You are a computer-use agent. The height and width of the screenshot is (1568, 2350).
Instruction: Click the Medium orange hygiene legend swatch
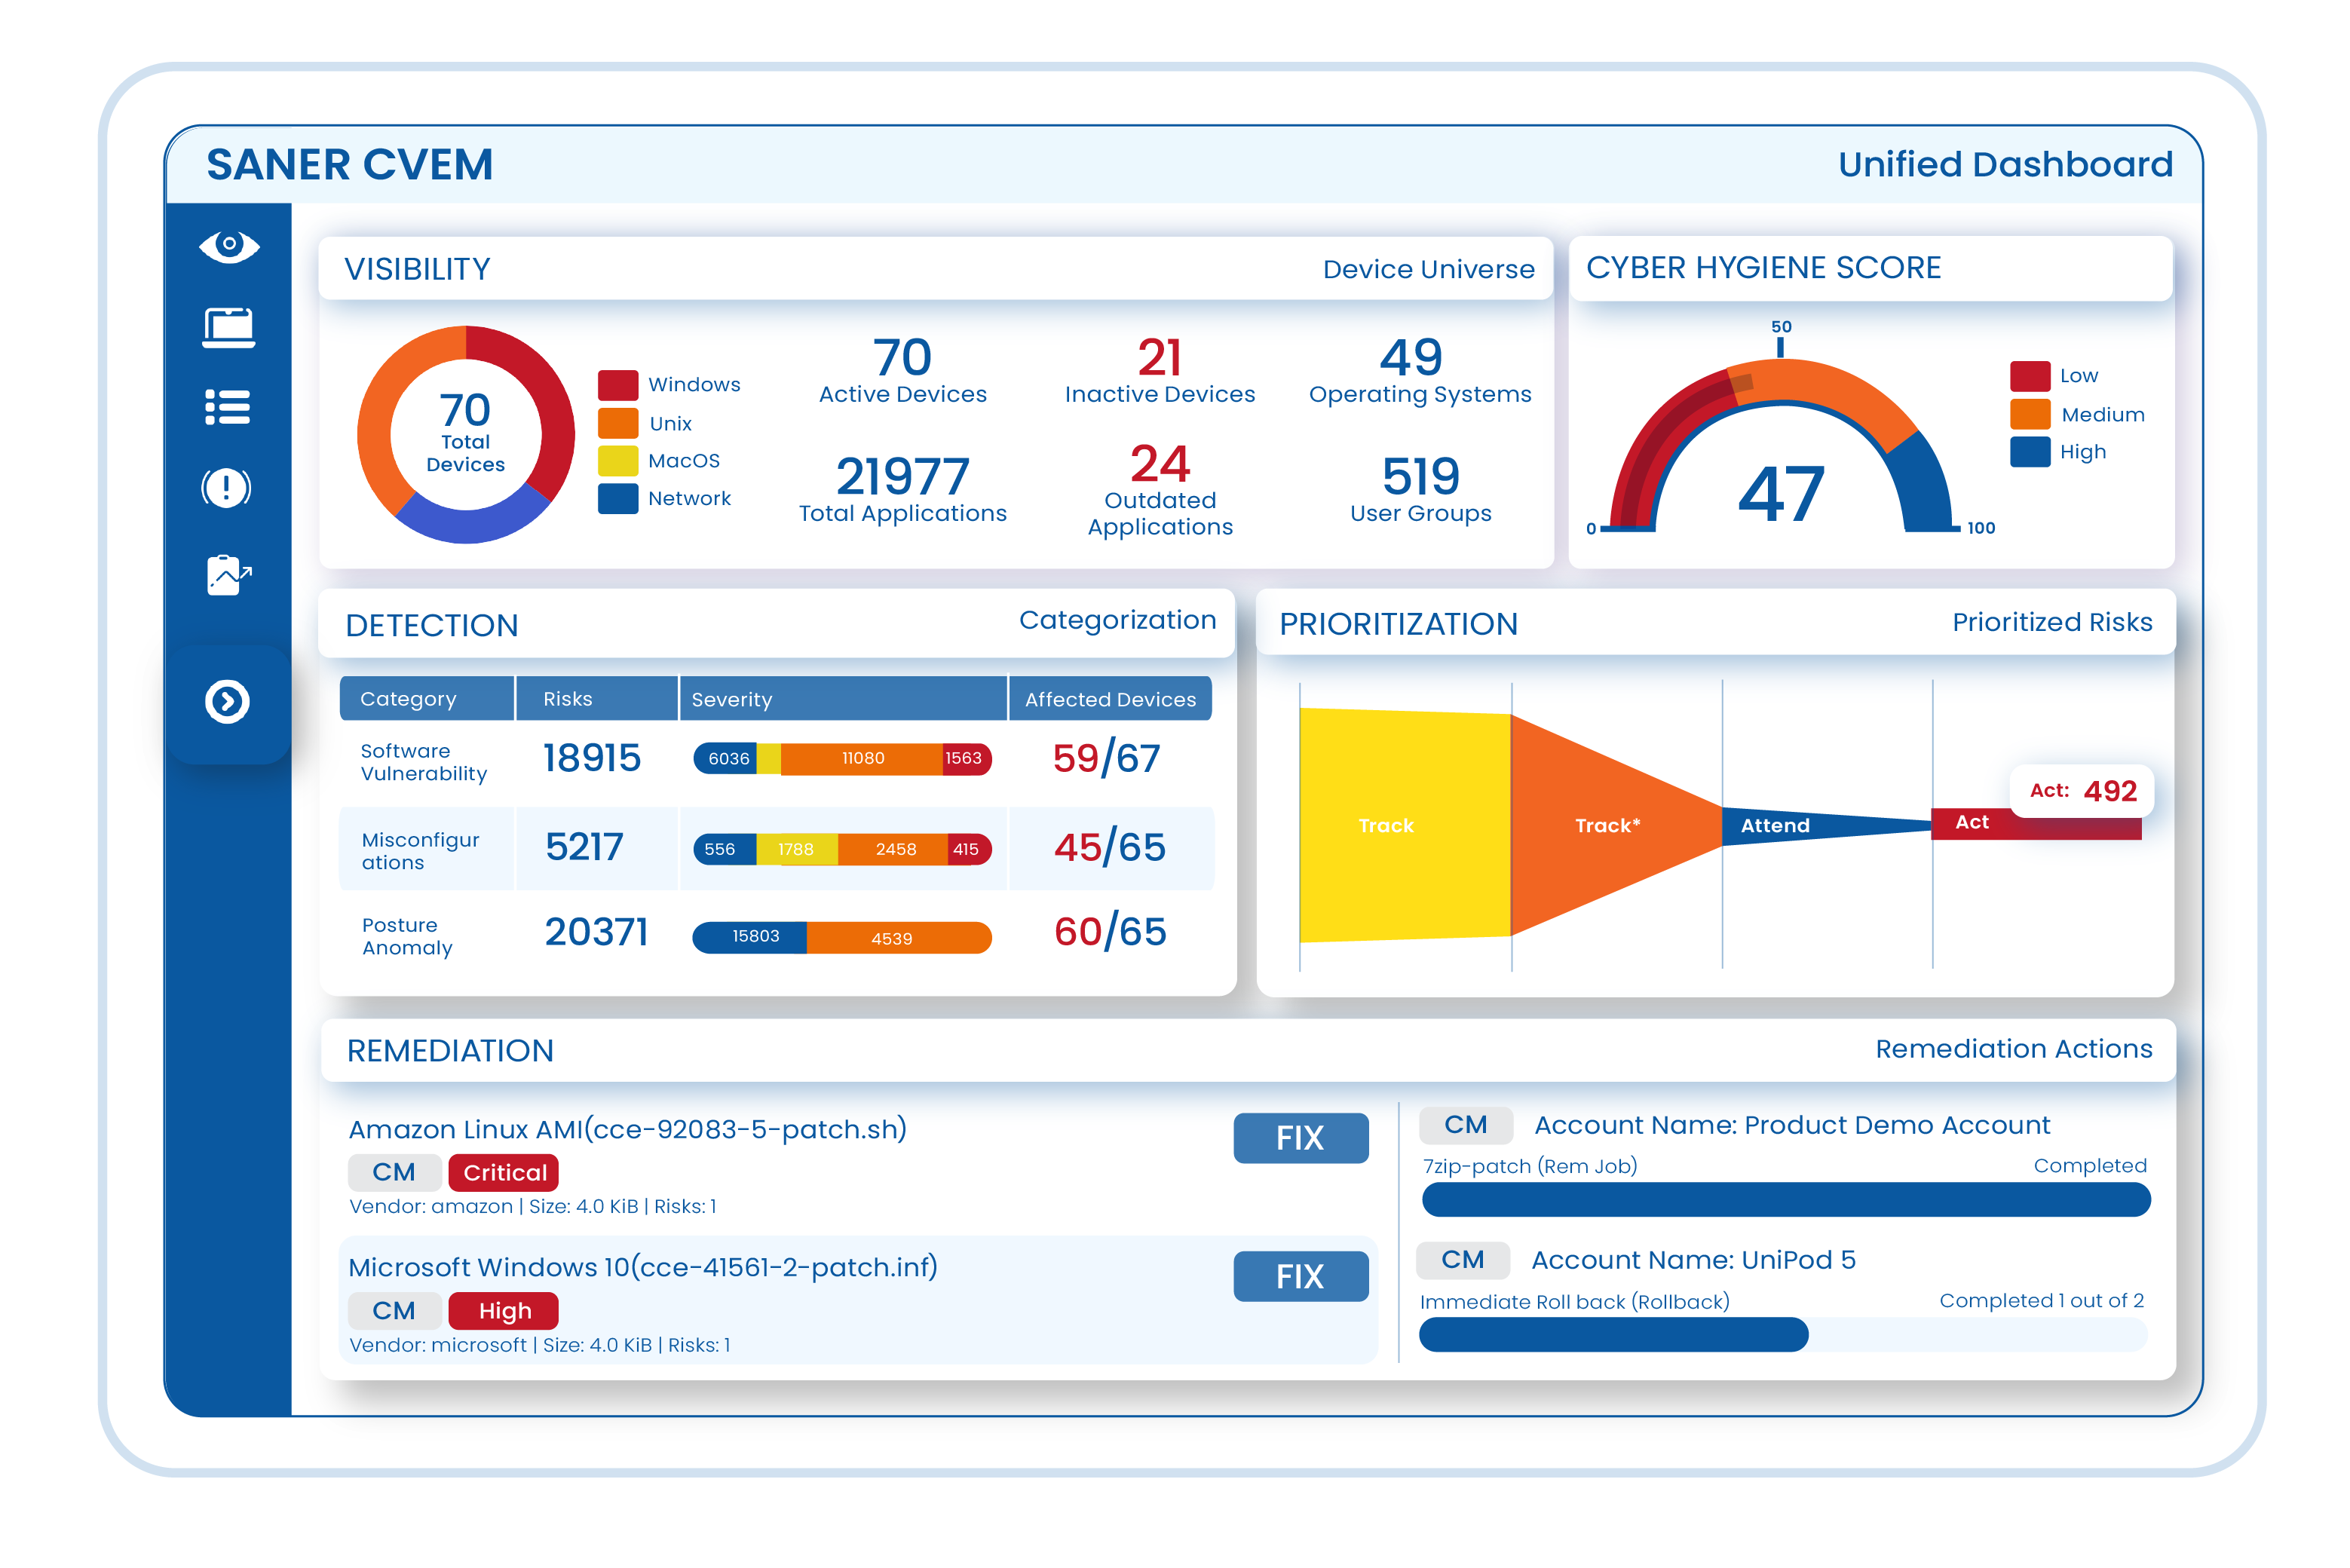pos(2030,414)
